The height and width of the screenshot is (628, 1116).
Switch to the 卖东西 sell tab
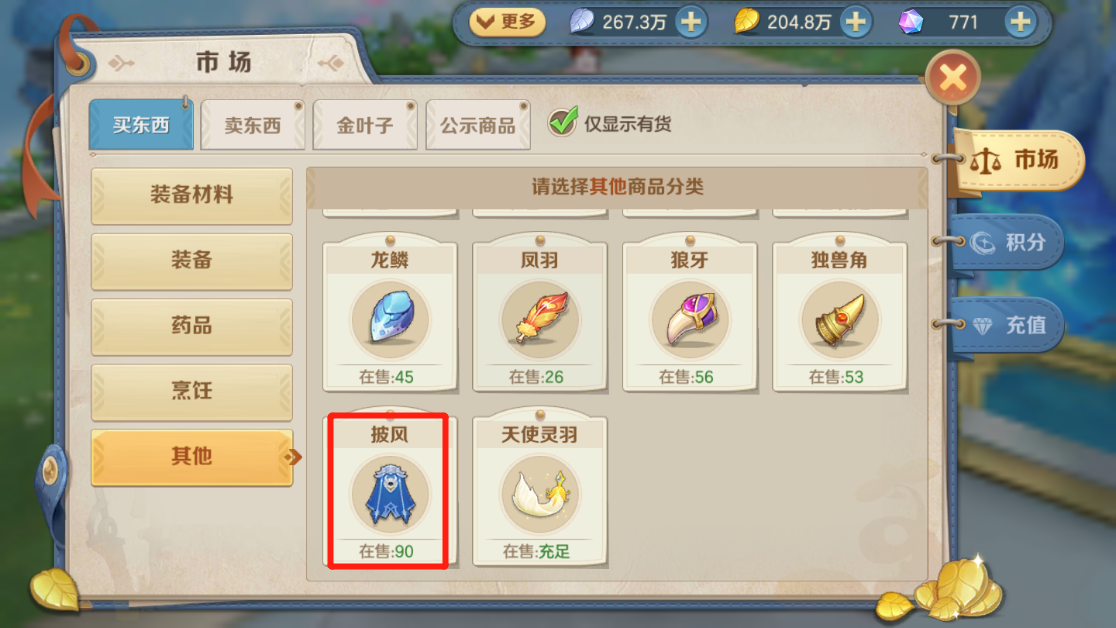(253, 125)
